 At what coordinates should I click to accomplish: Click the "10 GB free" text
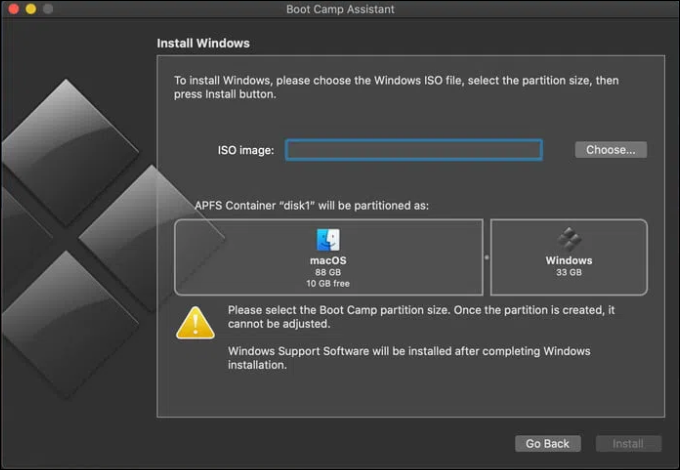(328, 284)
